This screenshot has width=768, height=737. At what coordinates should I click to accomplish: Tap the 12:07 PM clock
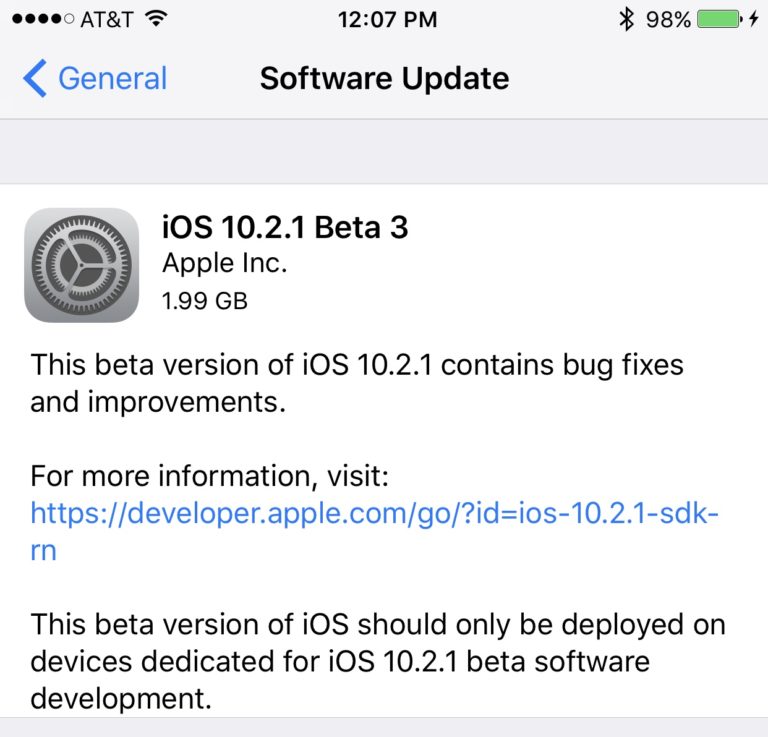point(387,20)
